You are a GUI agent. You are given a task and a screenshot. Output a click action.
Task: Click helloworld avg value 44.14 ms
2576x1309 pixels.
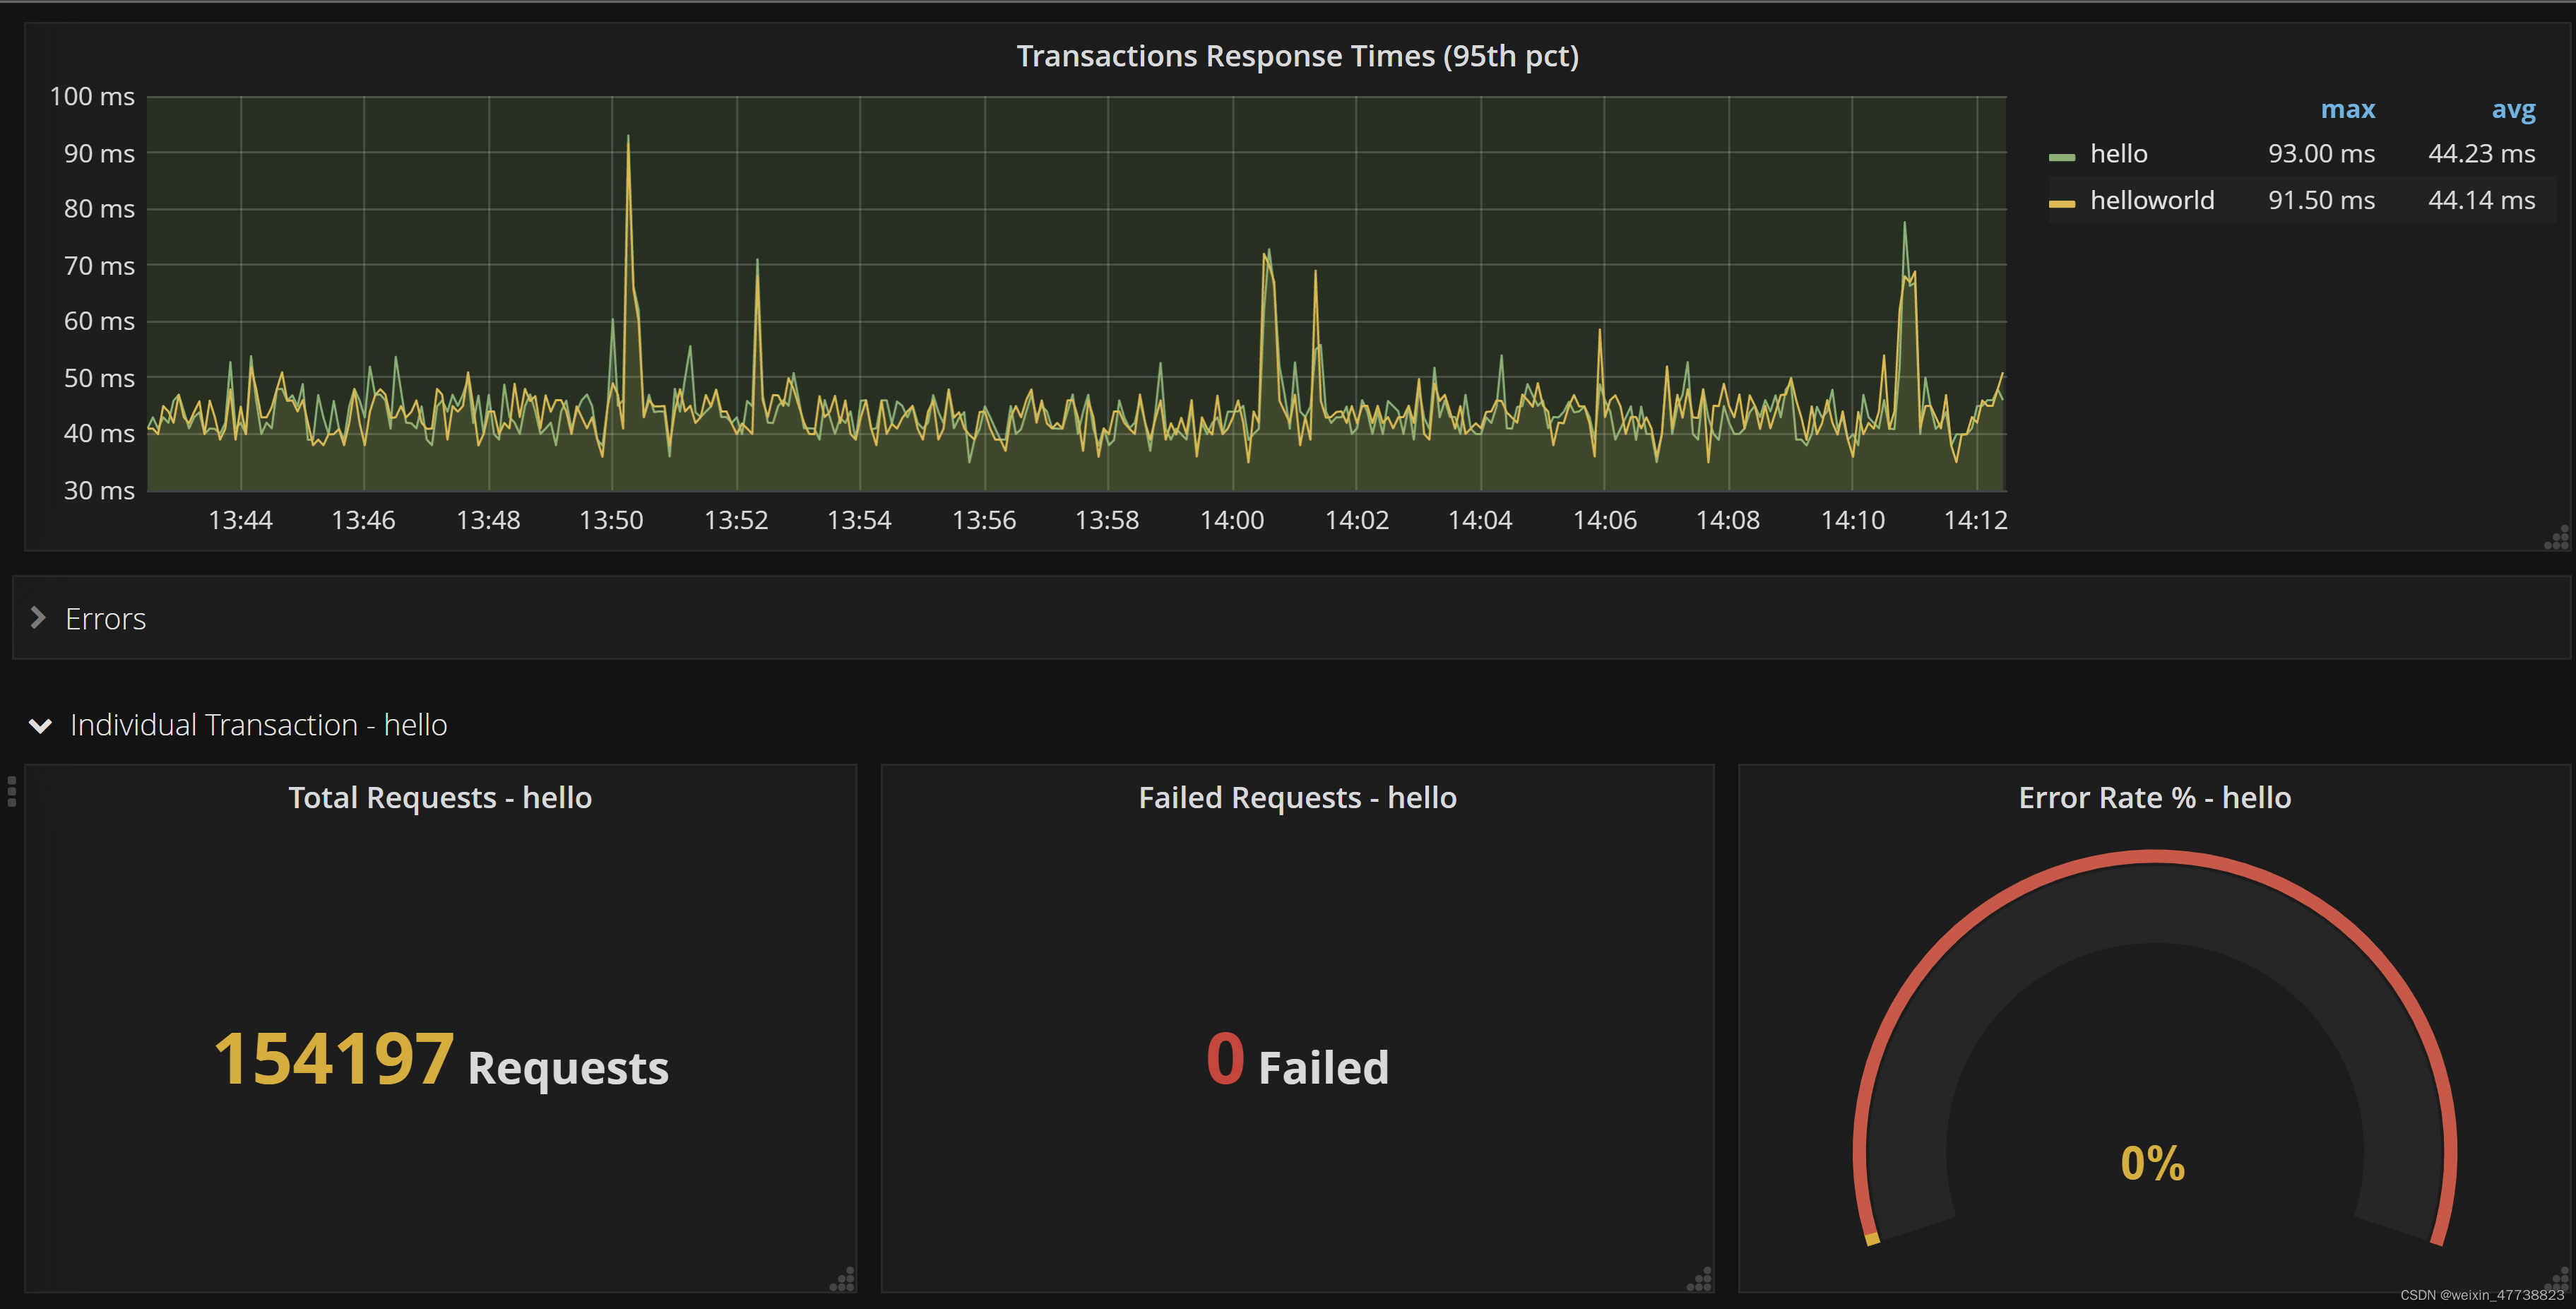(2482, 200)
